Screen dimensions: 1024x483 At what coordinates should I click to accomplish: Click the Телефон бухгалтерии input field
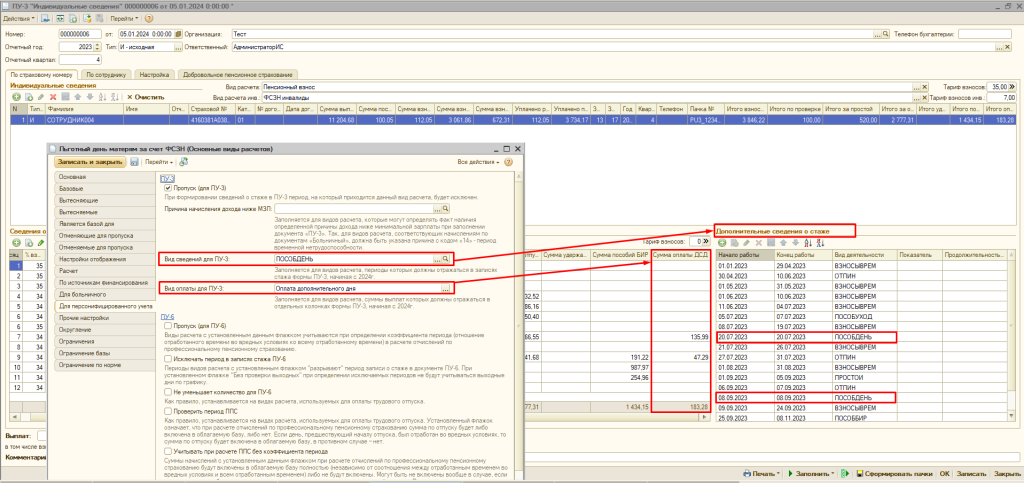tap(986, 33)
